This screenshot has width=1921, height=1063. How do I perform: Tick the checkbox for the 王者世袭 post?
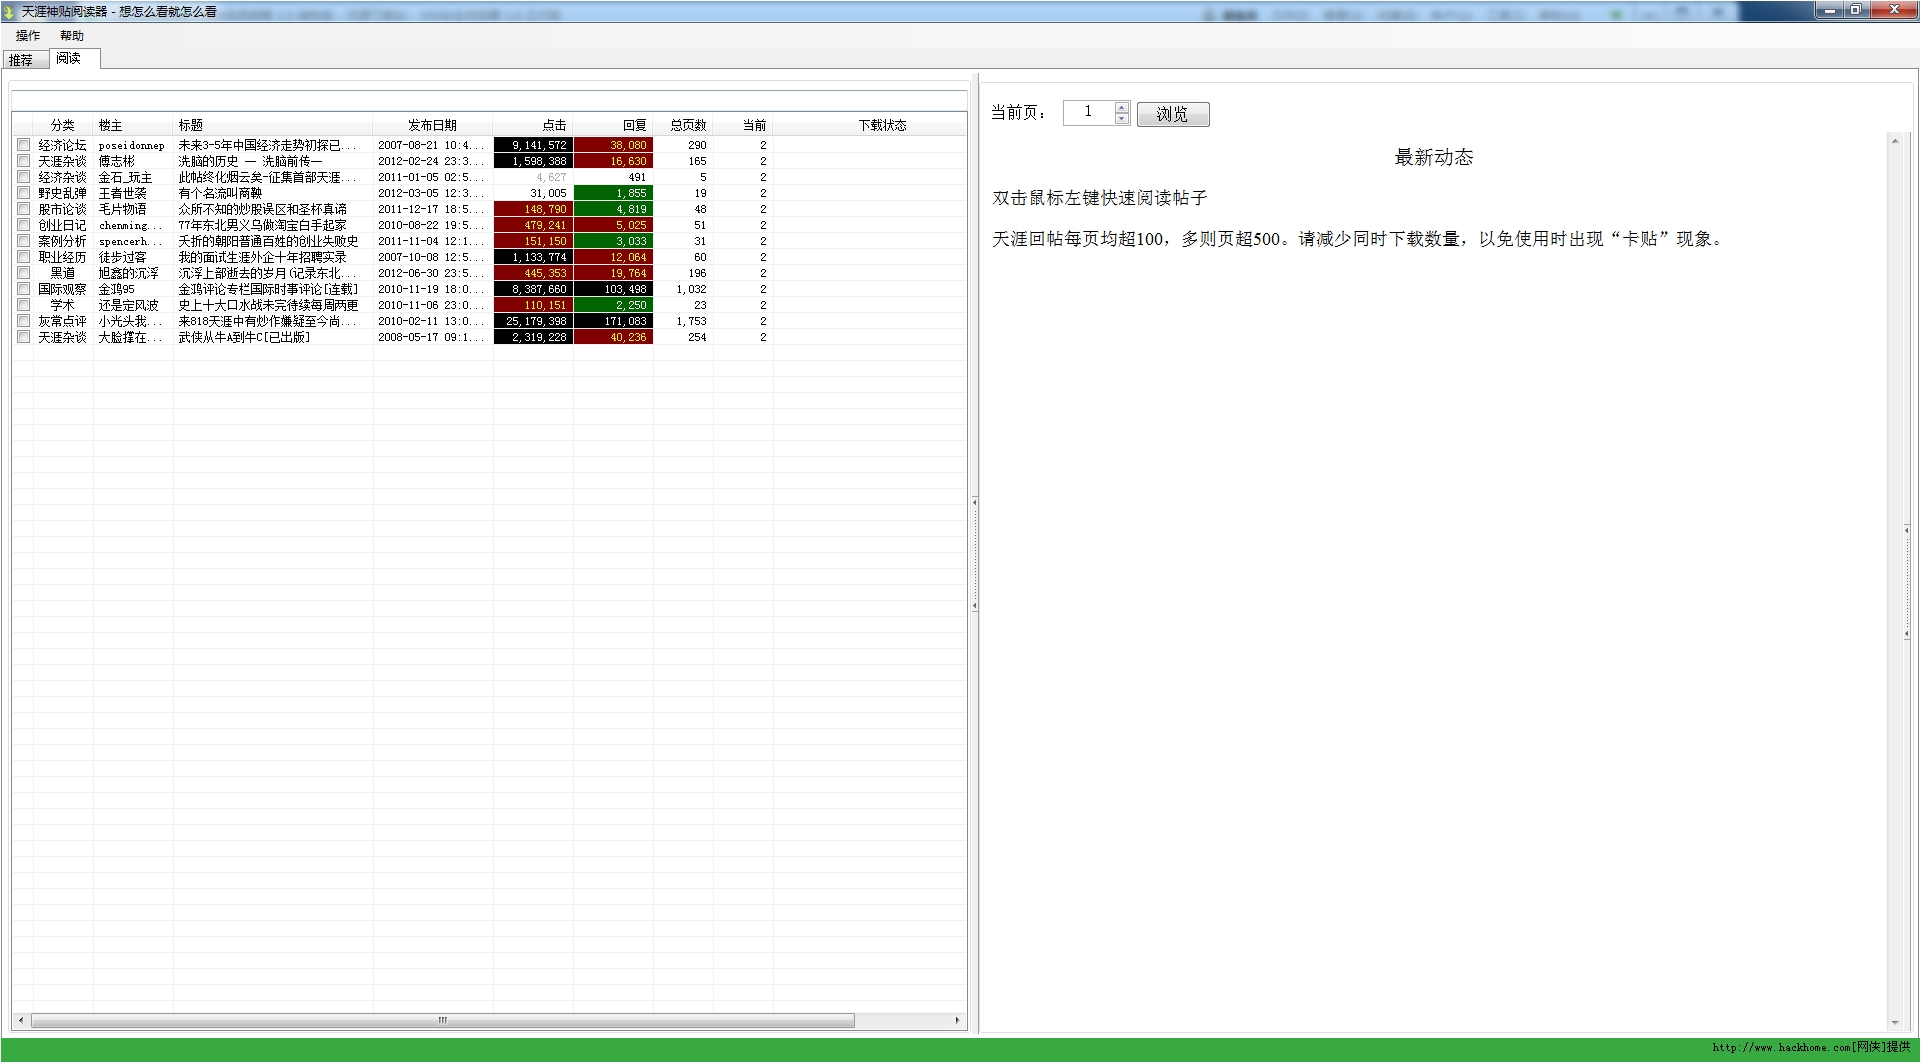(24, 193)
